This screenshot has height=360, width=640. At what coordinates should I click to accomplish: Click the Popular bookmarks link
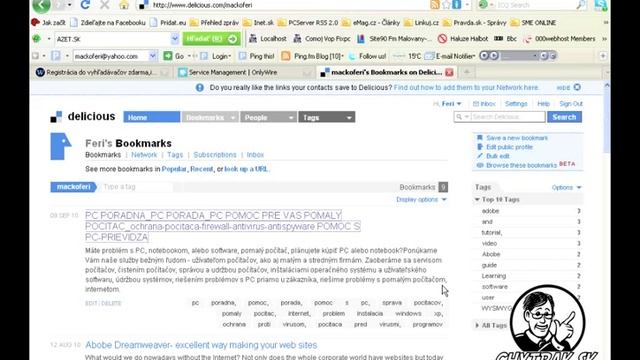click(174, 169)
